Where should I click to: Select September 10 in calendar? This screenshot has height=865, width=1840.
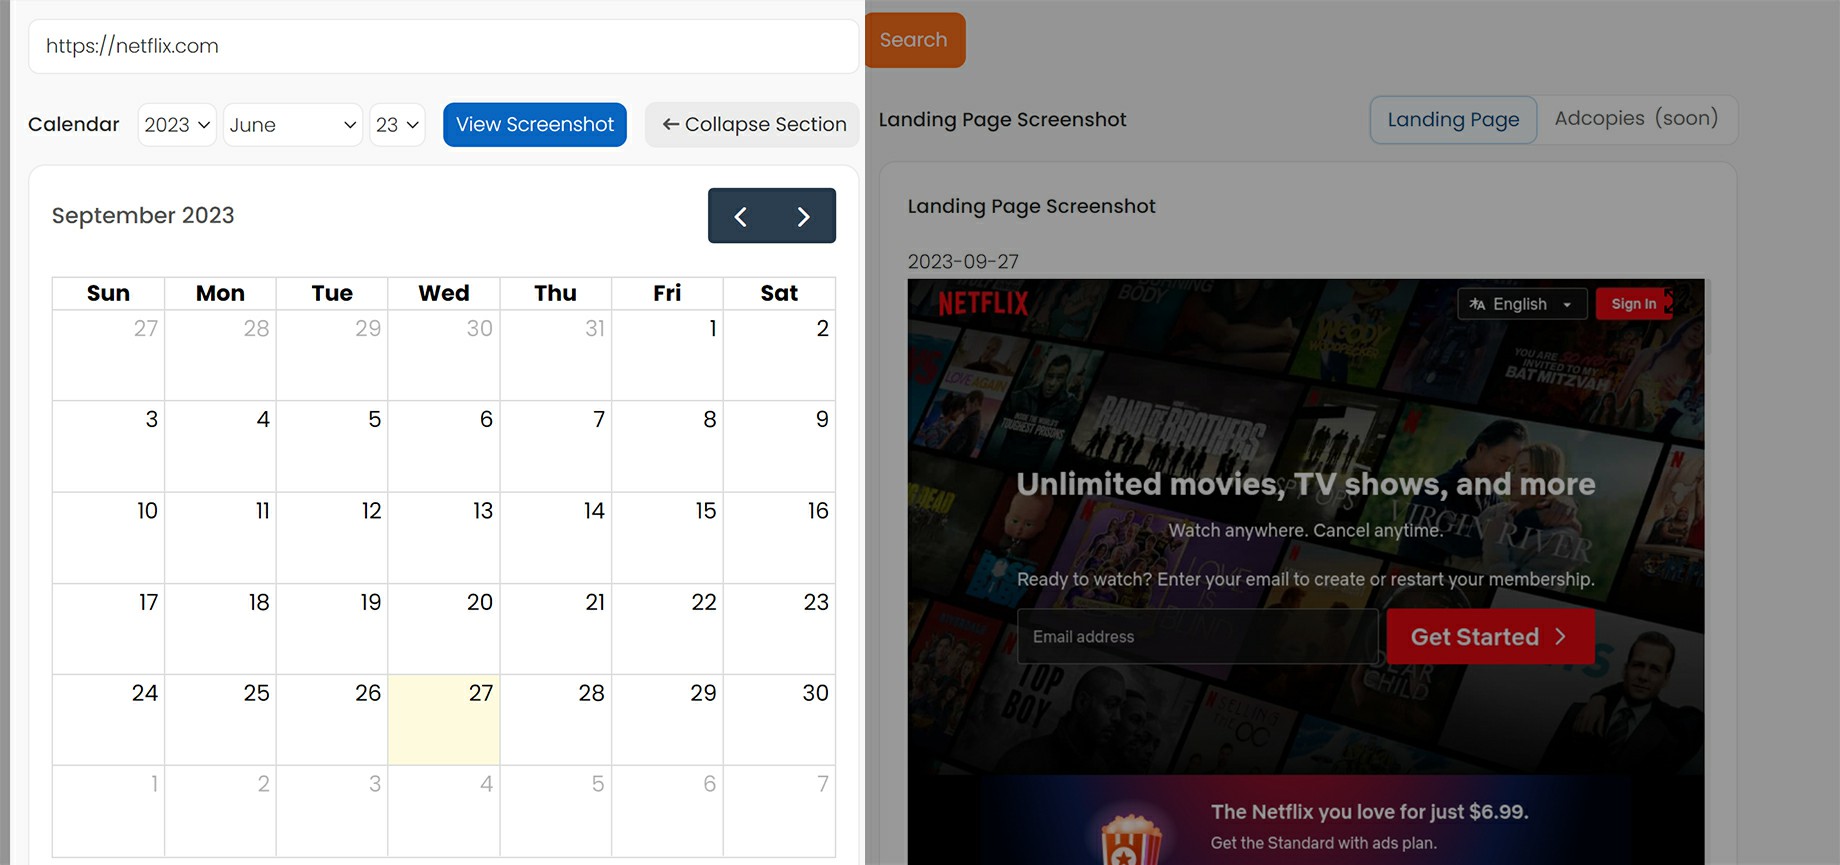pos(108,538)
